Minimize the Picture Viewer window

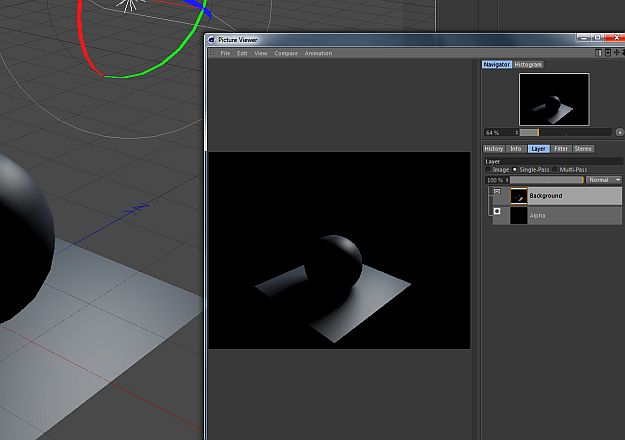(584, 38)
